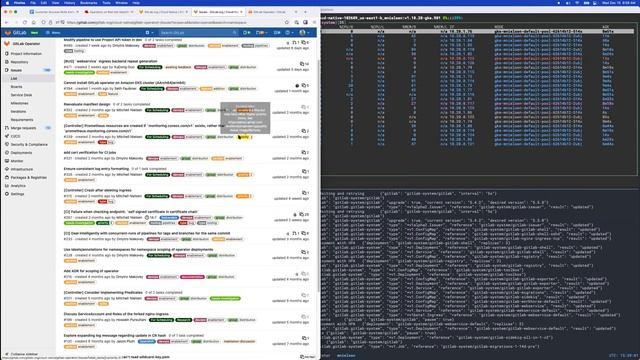Focus the Search GitLab field

tap(198, 32)
